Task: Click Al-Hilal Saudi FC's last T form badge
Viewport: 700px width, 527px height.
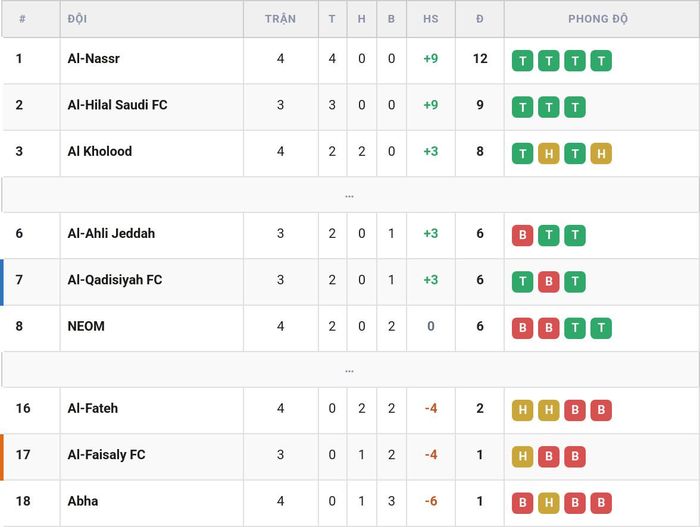Action: [x=575, y=107]
